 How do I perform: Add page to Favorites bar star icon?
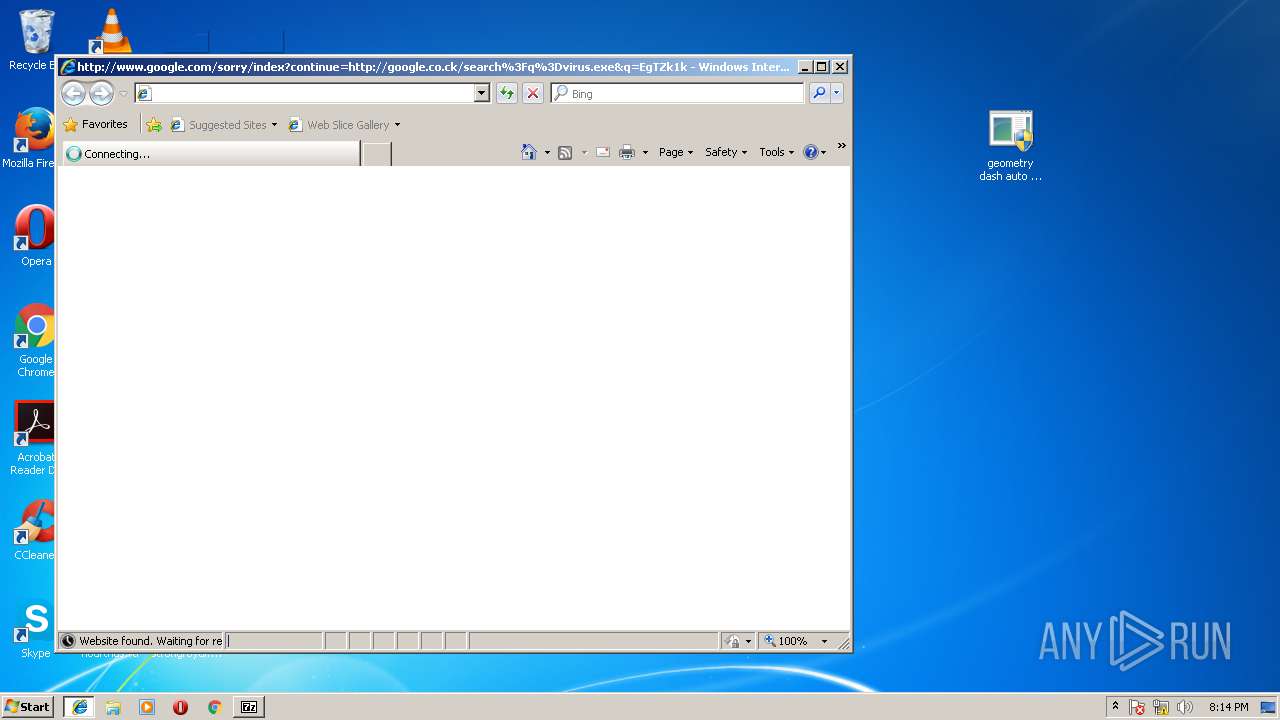154,125
